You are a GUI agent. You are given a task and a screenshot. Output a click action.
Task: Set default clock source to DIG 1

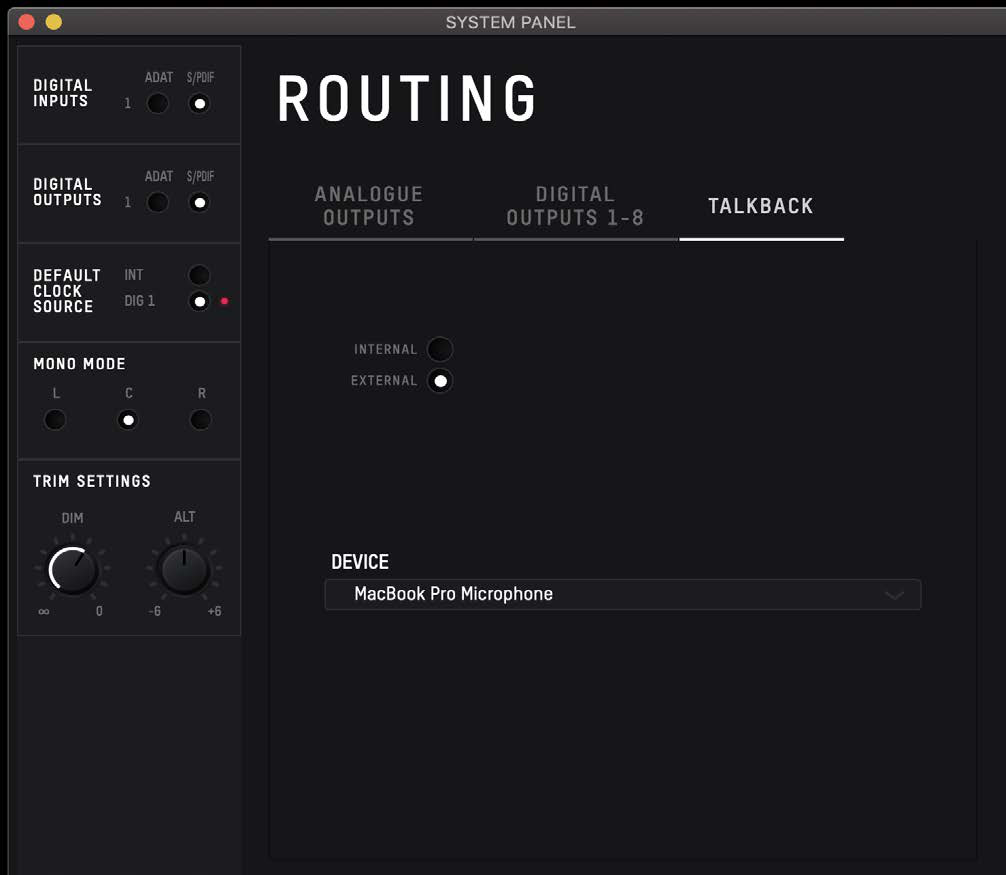tap(200, 302)
